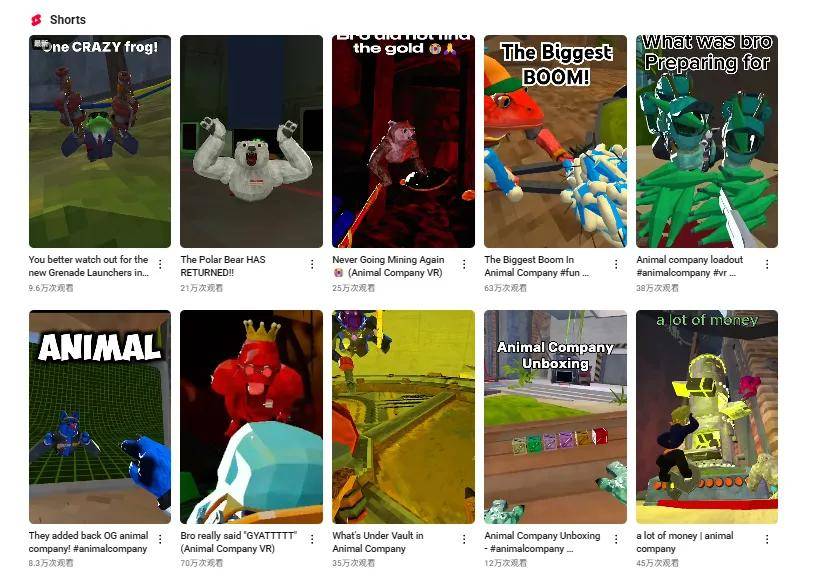Screen dimensions: 813x584
Task: Open more options for a lot of money short
Action: (x=767, y=539)
